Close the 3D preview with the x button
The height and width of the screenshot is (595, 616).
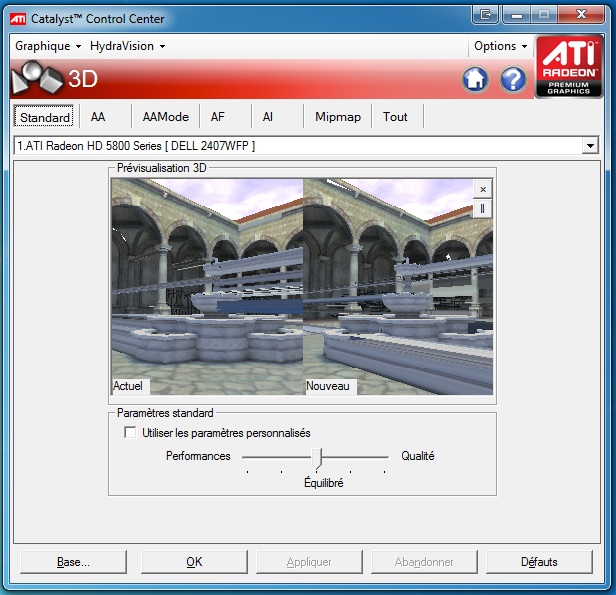(483, 189)
